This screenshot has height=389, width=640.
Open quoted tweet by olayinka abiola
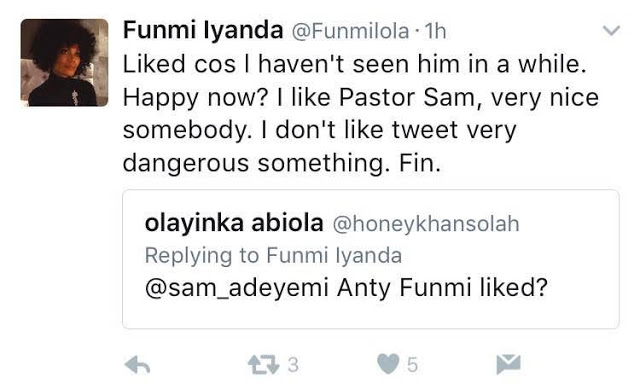371,259
